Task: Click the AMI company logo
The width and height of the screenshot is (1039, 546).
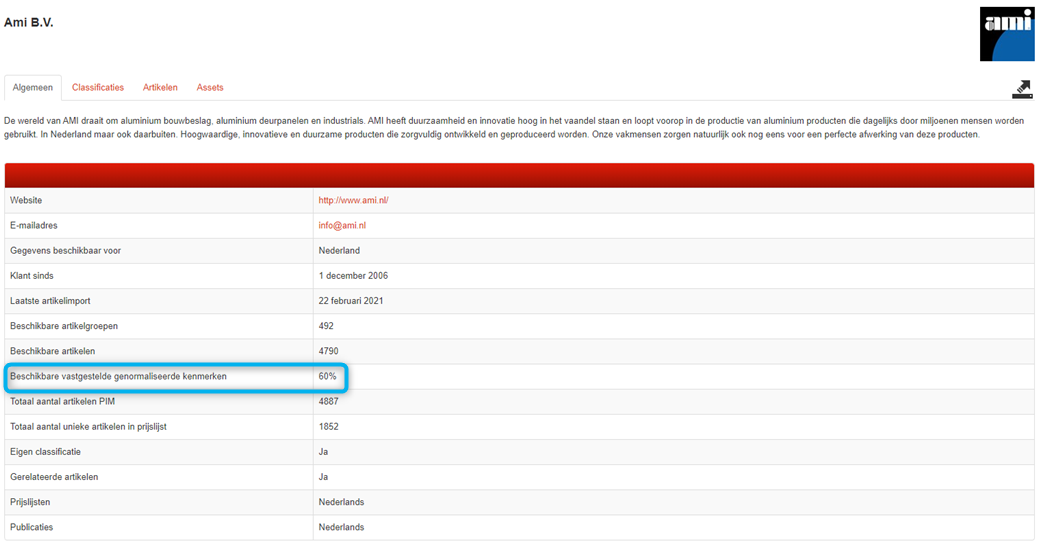Action: [1007, 34]
